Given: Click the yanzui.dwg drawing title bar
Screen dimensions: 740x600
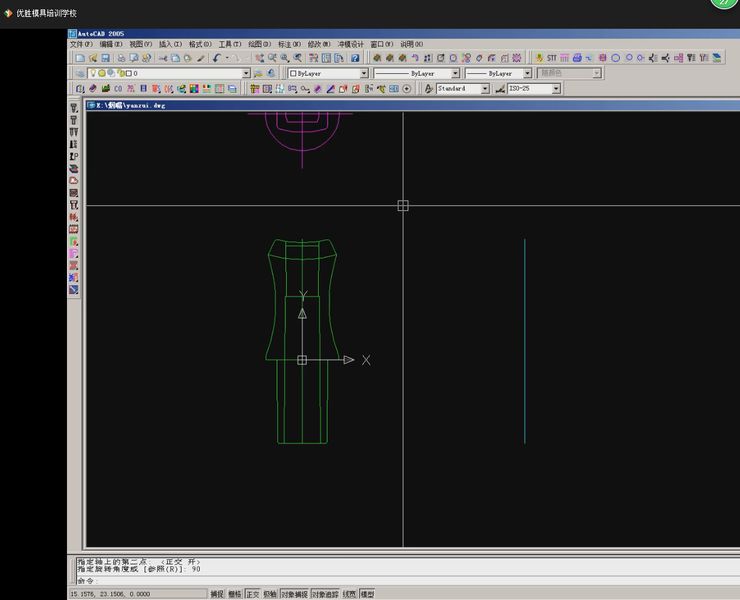Looking at the screenshot, I should click(x=413, y=105).
